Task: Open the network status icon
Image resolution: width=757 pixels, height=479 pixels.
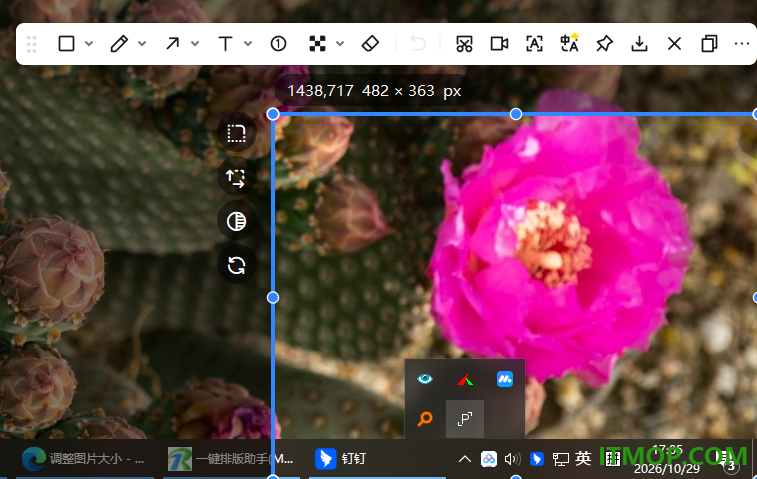Action: [x=561, y=459]
